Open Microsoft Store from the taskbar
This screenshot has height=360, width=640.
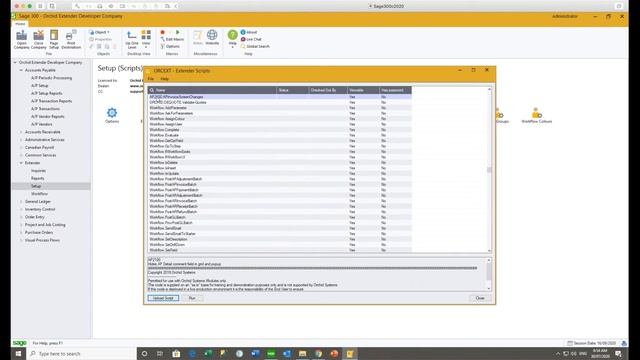click(176, 353)
